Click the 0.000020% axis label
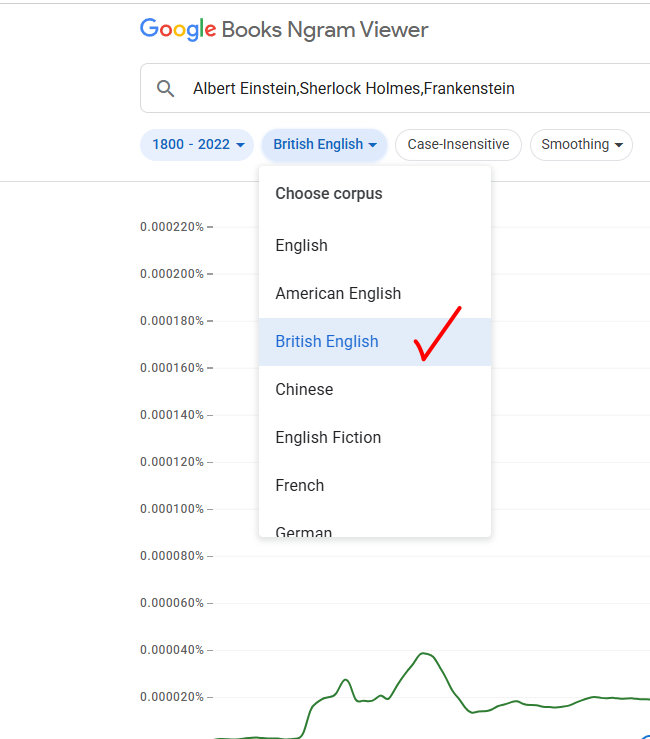This screenshot has width=650, height=739. click(172, 697)
